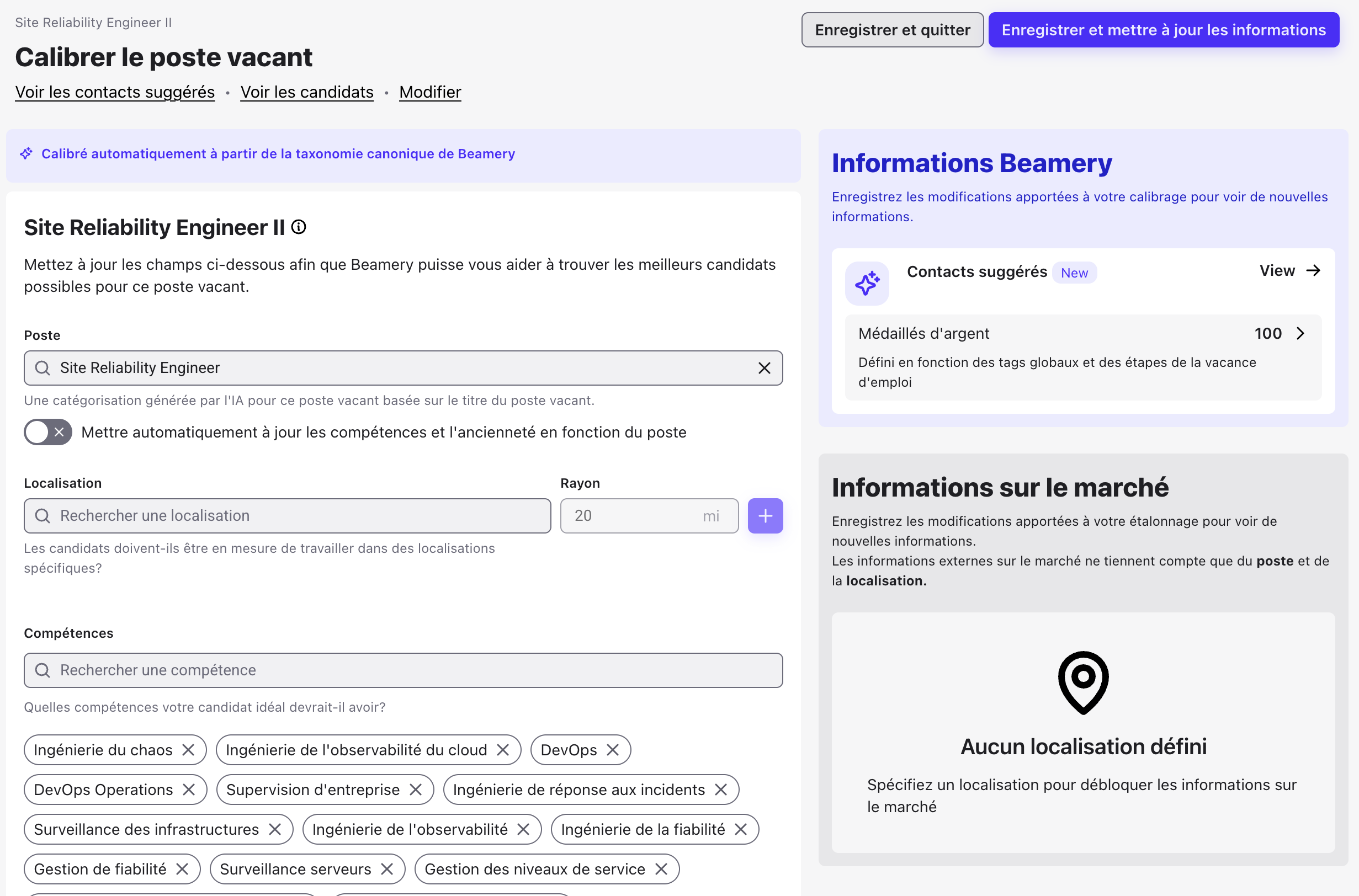
Task: Click the Médaillés d'argent label
Action: (x=924, y=334)
